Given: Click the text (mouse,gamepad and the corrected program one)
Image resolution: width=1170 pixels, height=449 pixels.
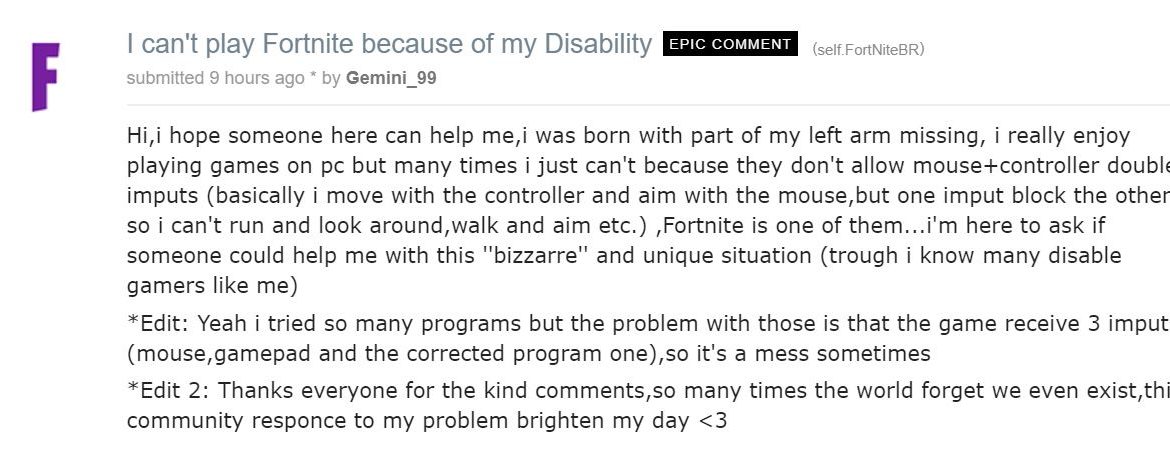Looking at the screenshot, I should tap(395, 353).
